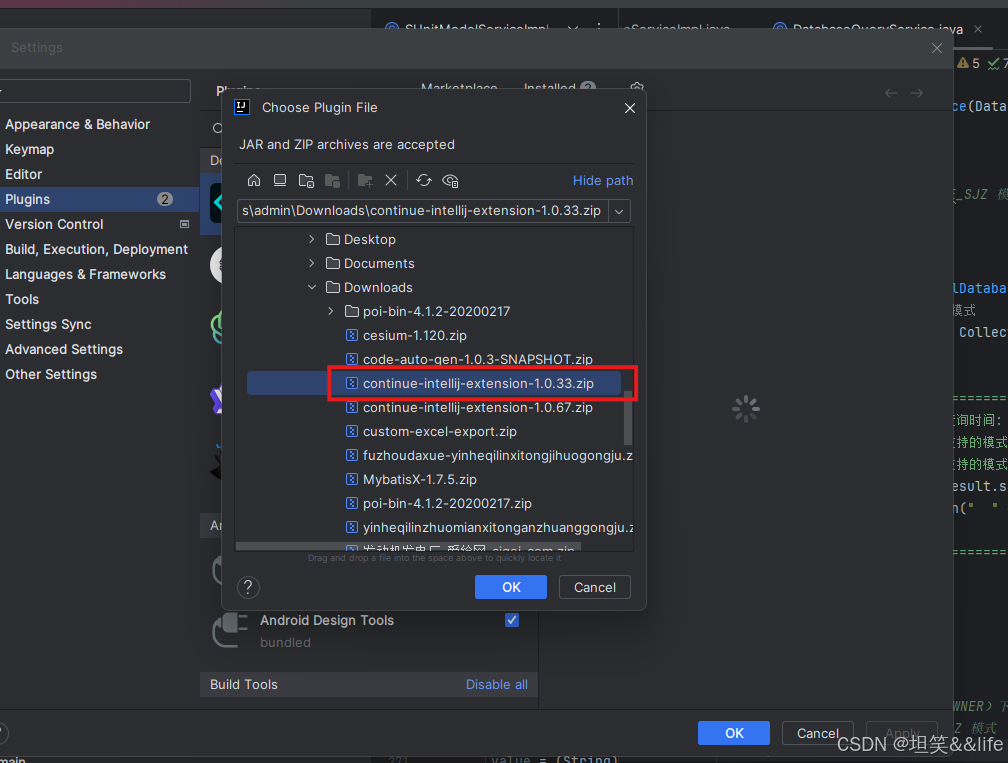This screenshot has width=1008, height=763.
Task: Jump to the Desktop directory icon
Action: pyautogui.click(x=280, y=181)
